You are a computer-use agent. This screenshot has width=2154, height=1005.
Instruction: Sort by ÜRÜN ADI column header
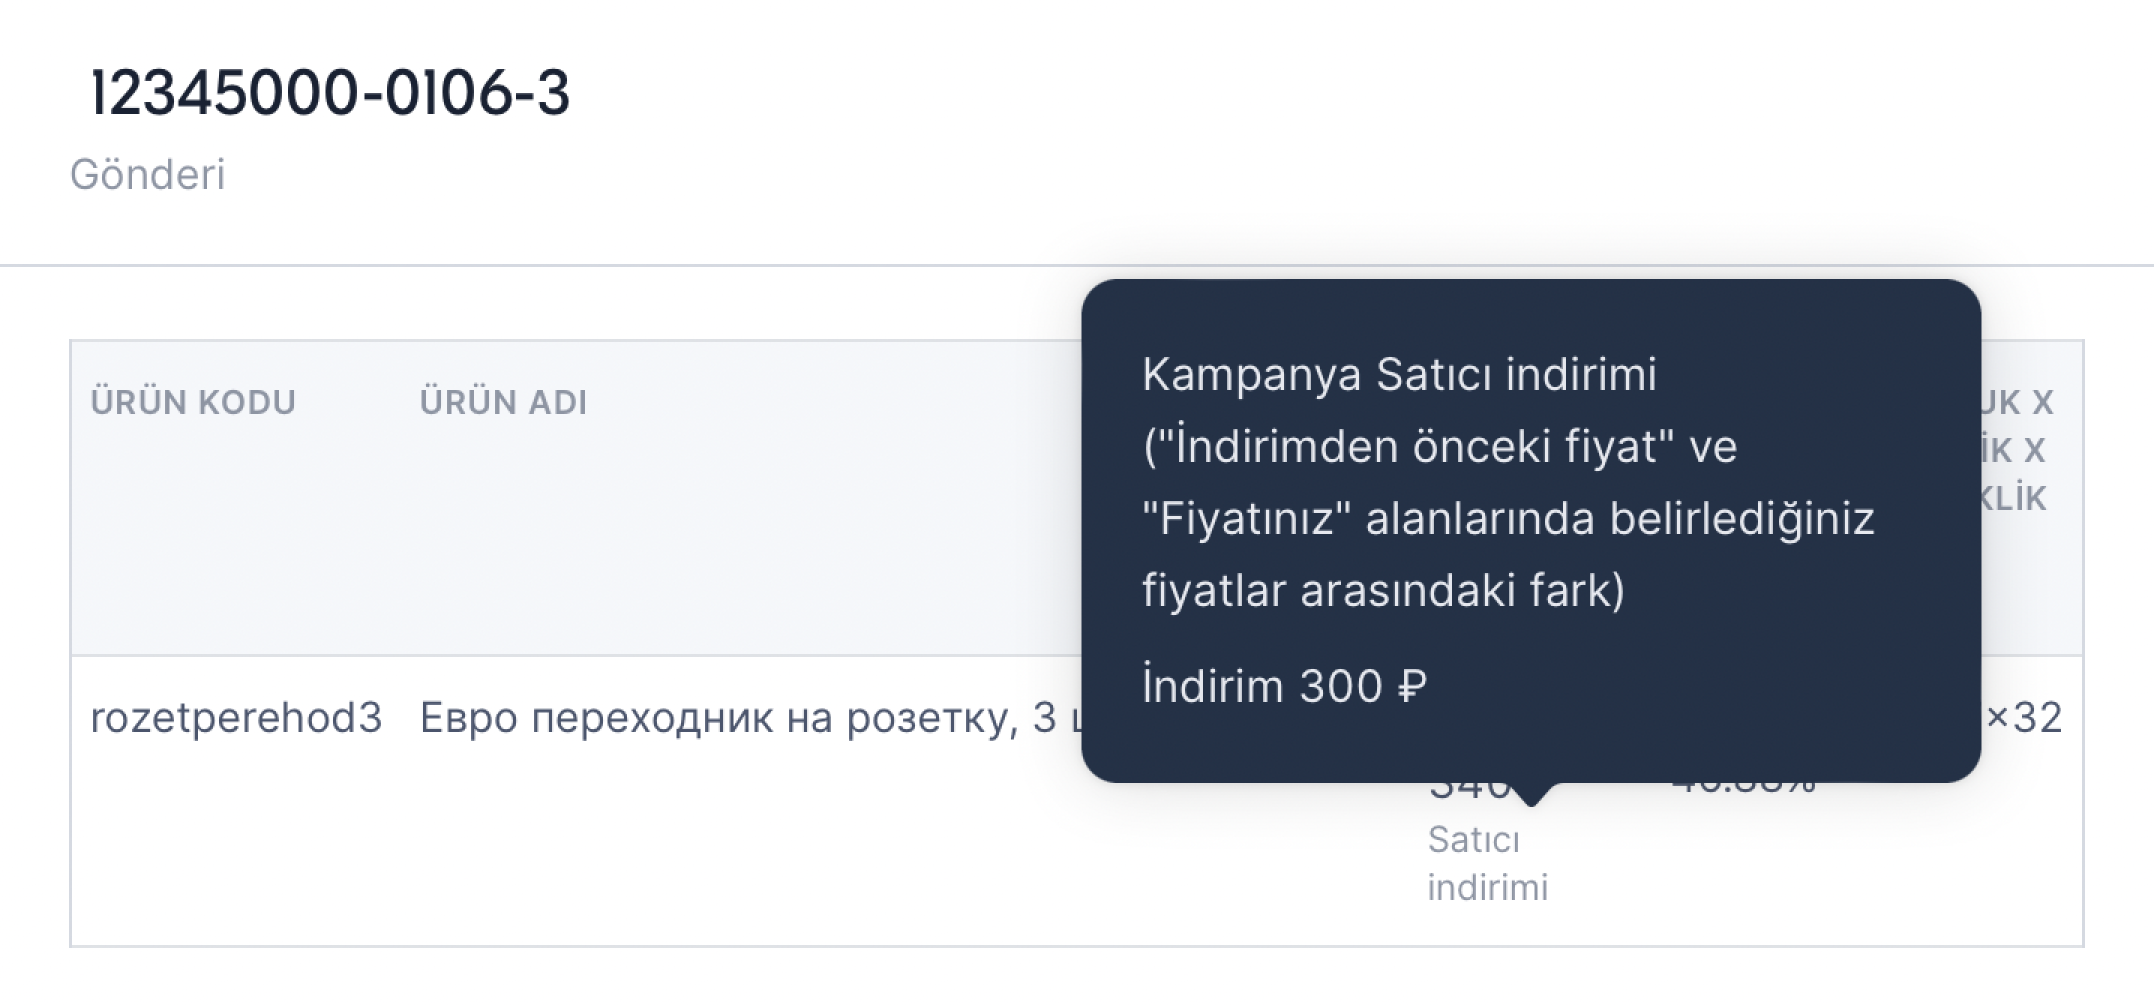coord(503,402)
